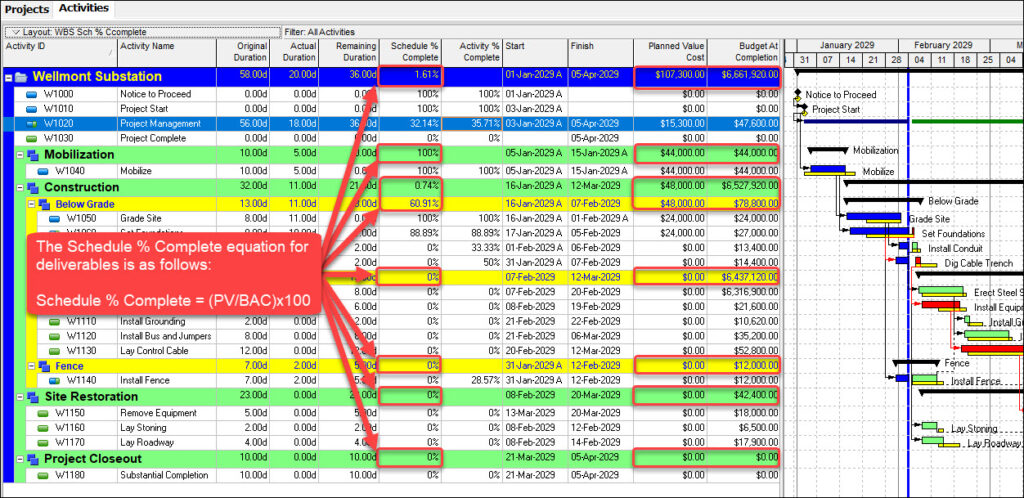Image resolution: width=1024 pixels, height=498 pixels.
Task: Click the W1020 activity icon
Action: tap(32, 123)
